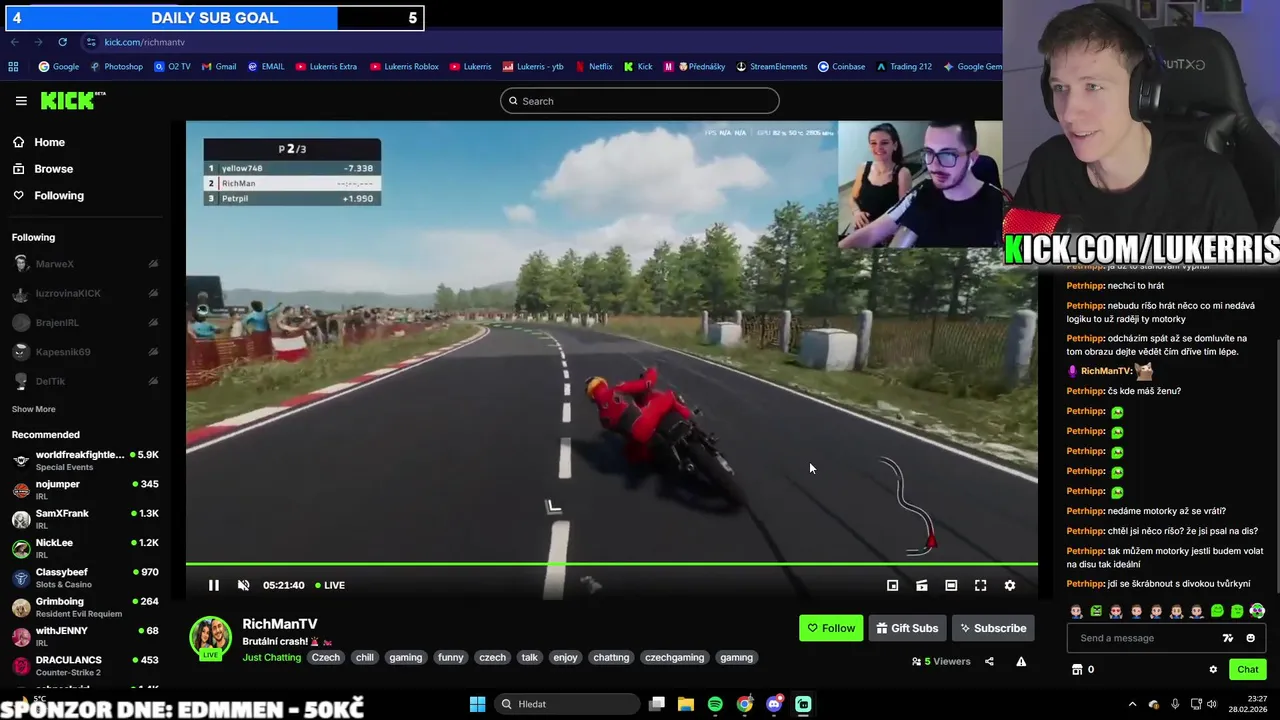
Task: Open the Just Chatting category link
Action: click(271, 657)
